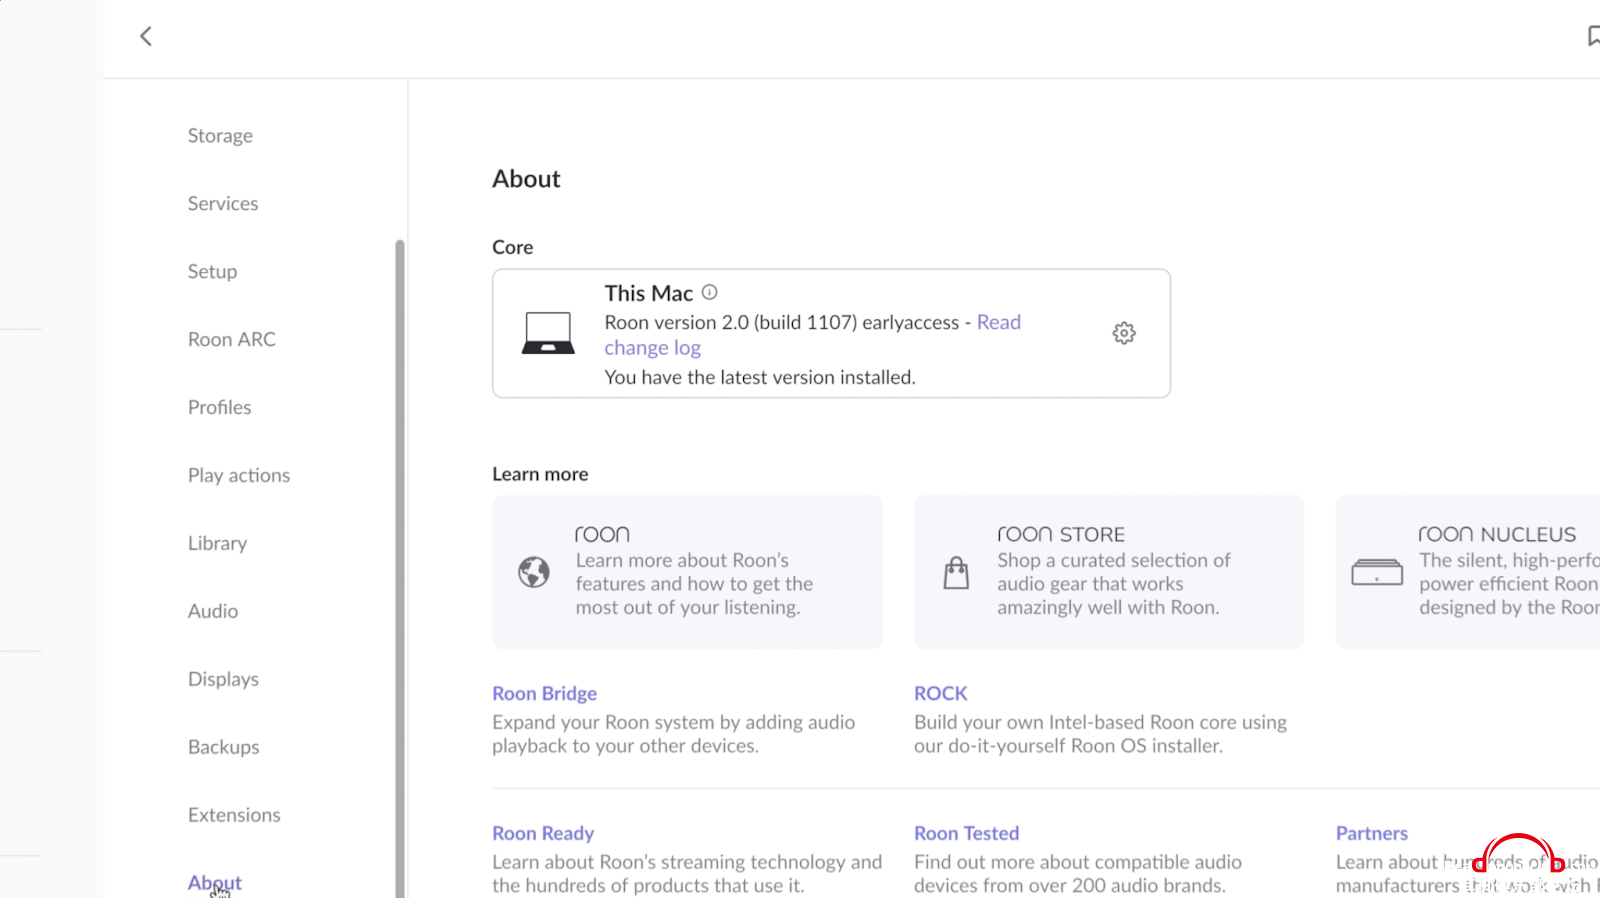Open the Library settings tab
1600x898 pixels.
pyautogui.click(x=217, y=544)
